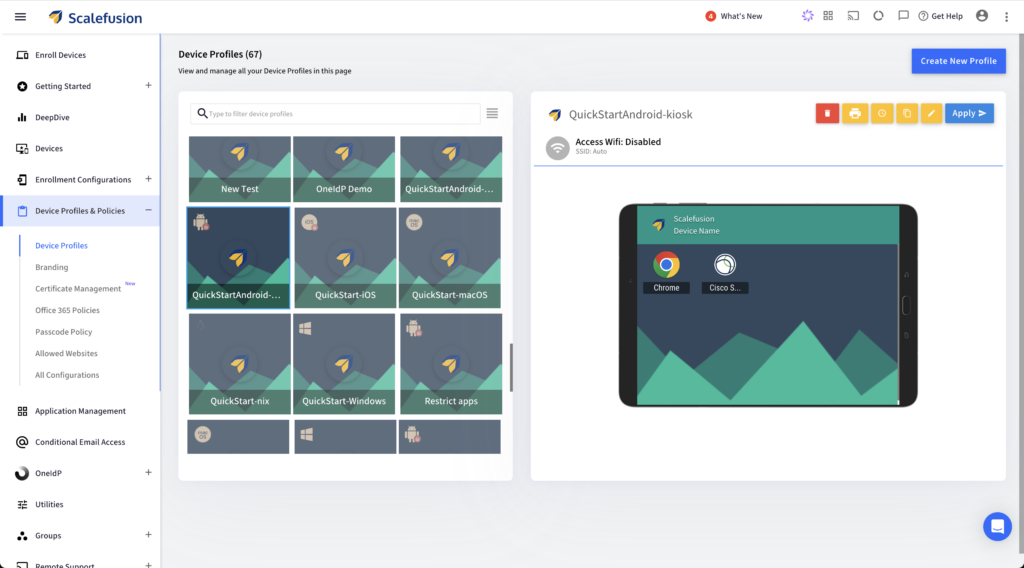
Task: Open Certificate Management submenu item
Action: point(78,289)
